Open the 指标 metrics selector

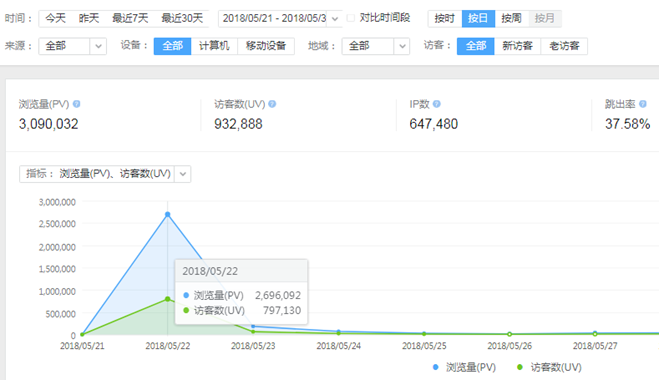click(105, 174)
